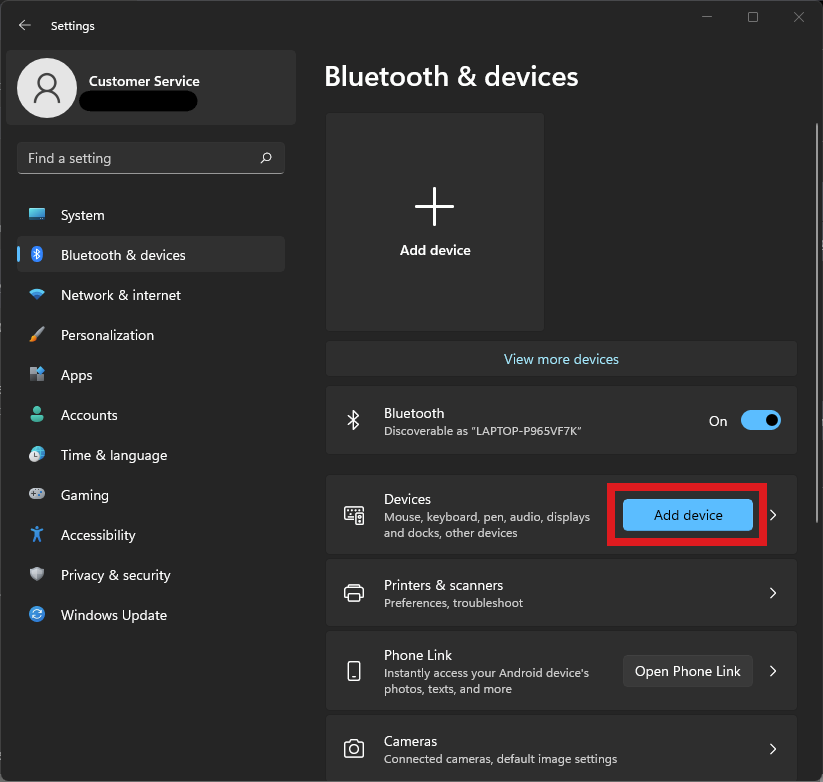Click the Apps sidebar icon
The height and width of the screenshot is (782, 823).
(37, 374)
